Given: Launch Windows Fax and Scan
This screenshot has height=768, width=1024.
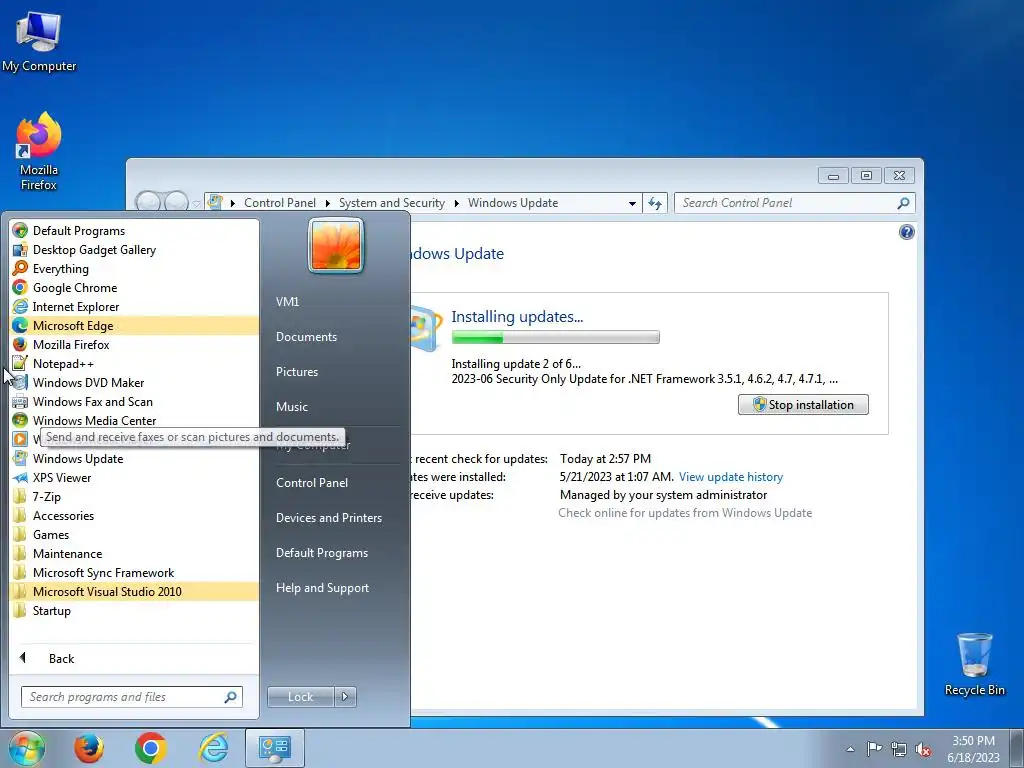Looking at the screenshot, I should [134, 401].
